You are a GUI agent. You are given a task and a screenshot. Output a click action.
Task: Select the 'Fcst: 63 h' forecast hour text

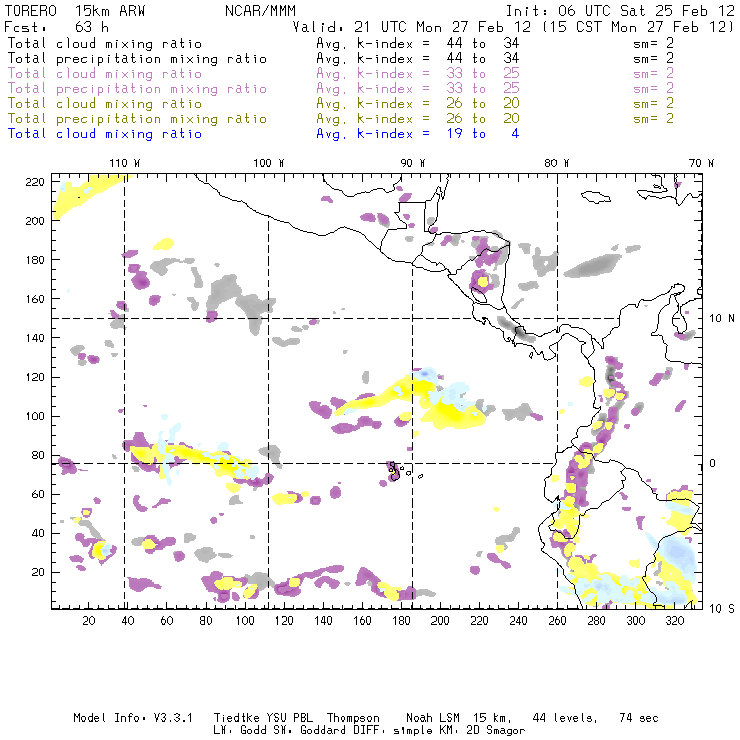(x=56, y=27)
